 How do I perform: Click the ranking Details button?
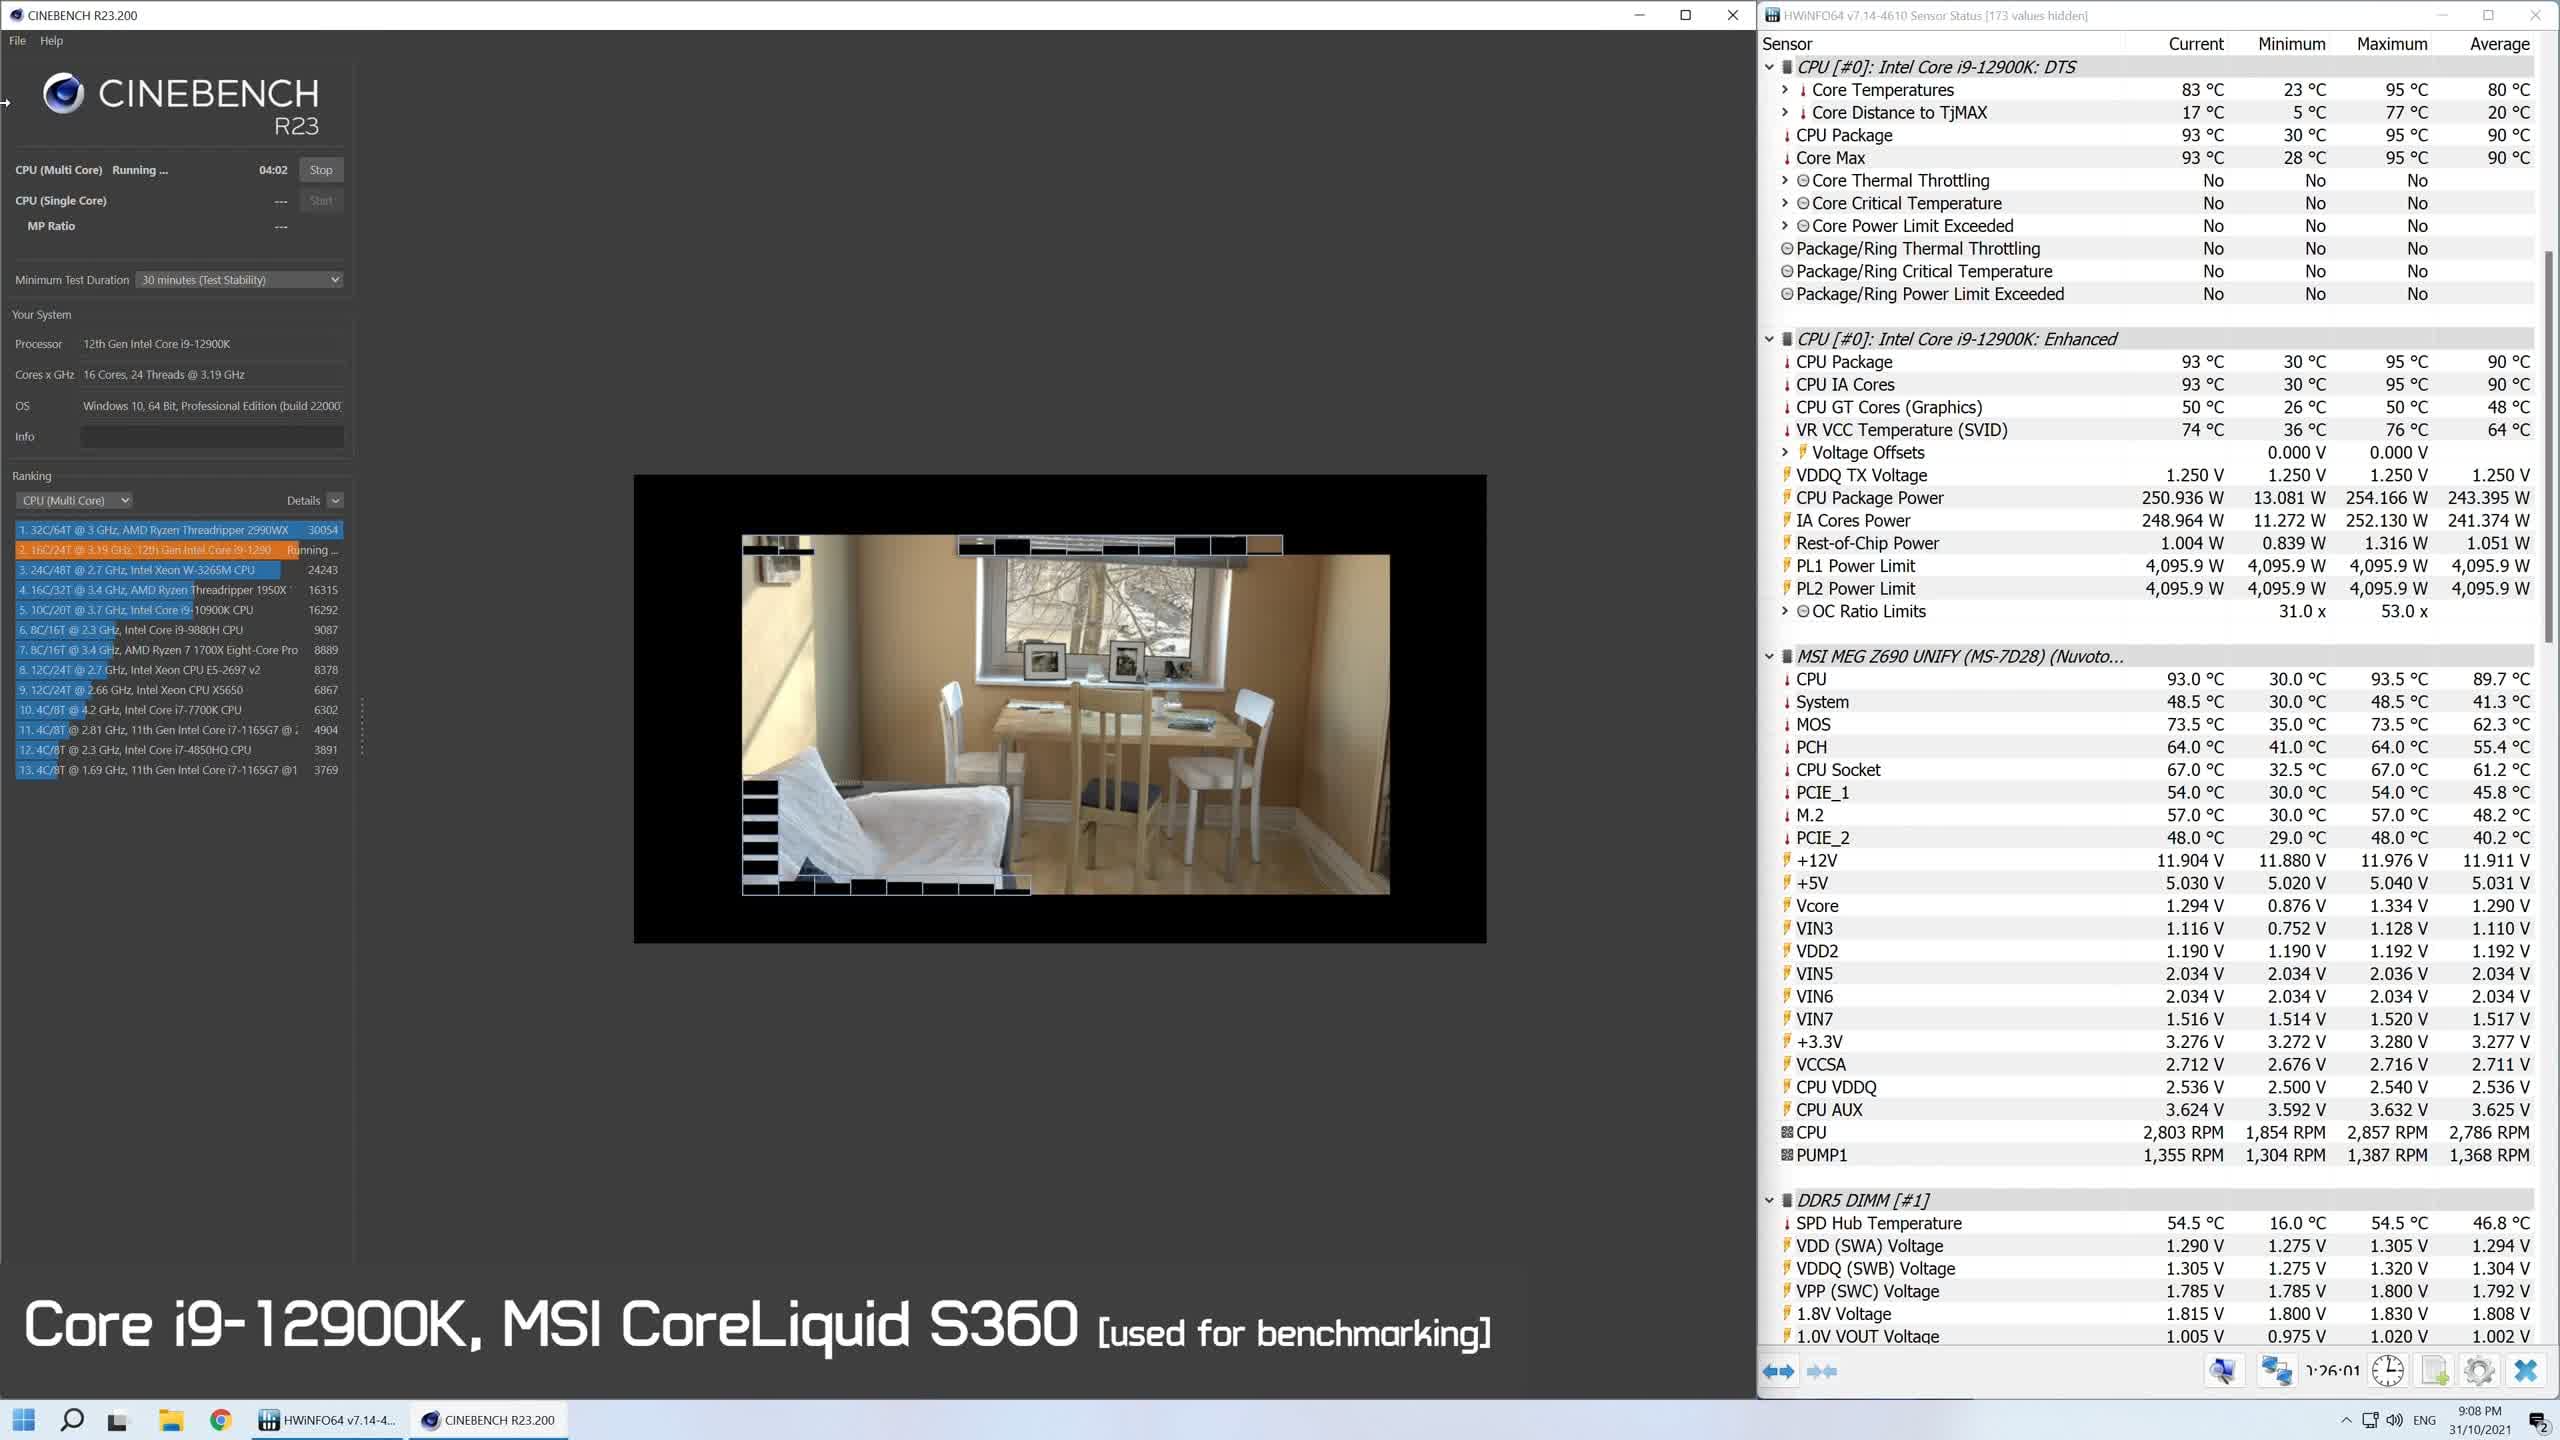[x=303, y=500]
